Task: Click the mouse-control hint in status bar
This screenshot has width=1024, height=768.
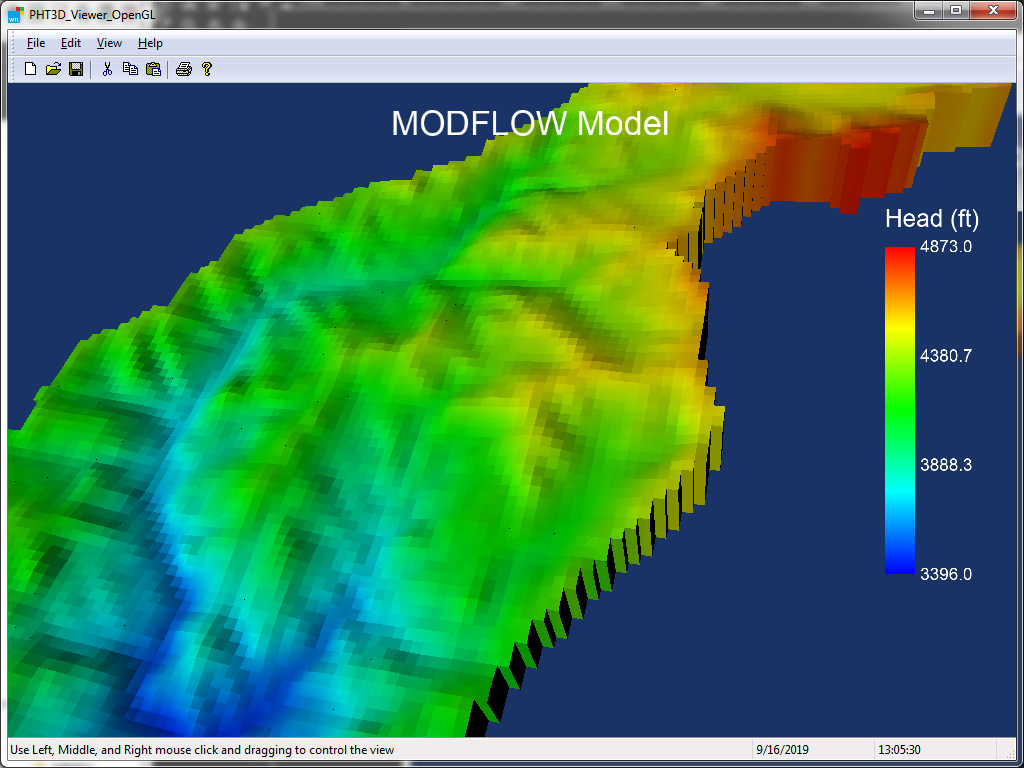Action: [x=202, y=750]
